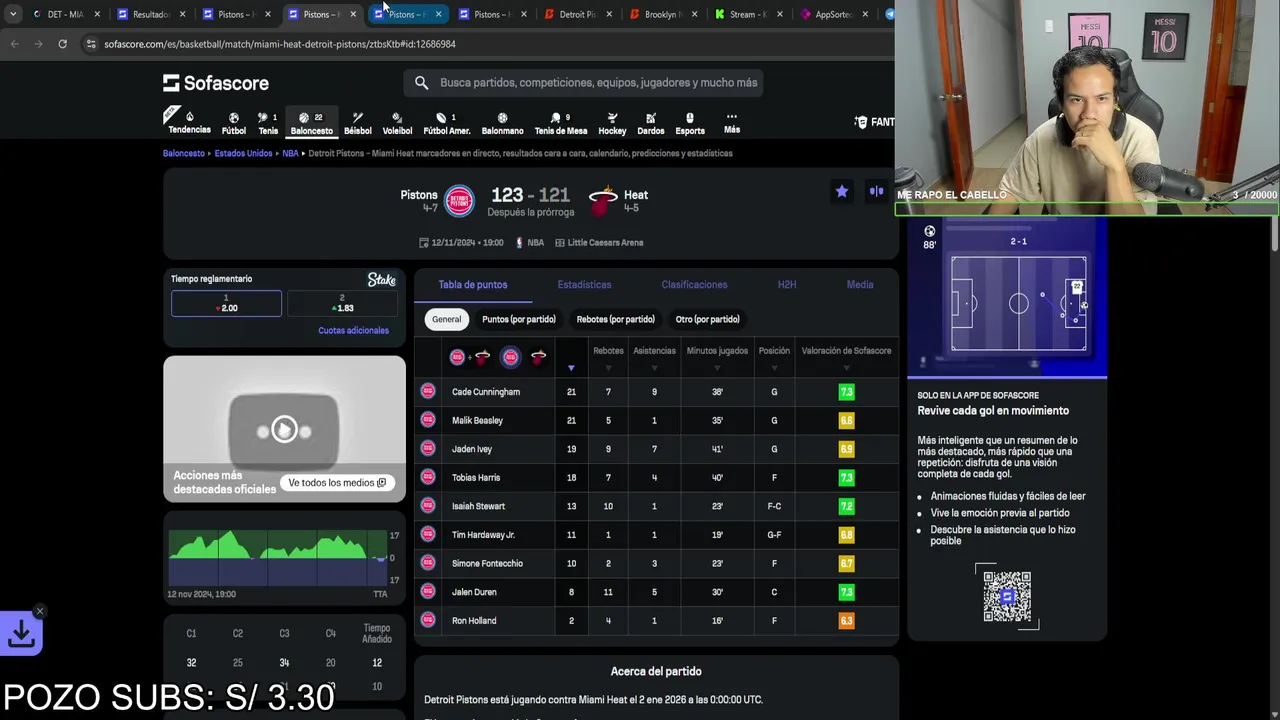Image resolution: width=1280 pixels, height=720 pixels.
Task: Open the Dardos section
Action: (x=650, y=123)
